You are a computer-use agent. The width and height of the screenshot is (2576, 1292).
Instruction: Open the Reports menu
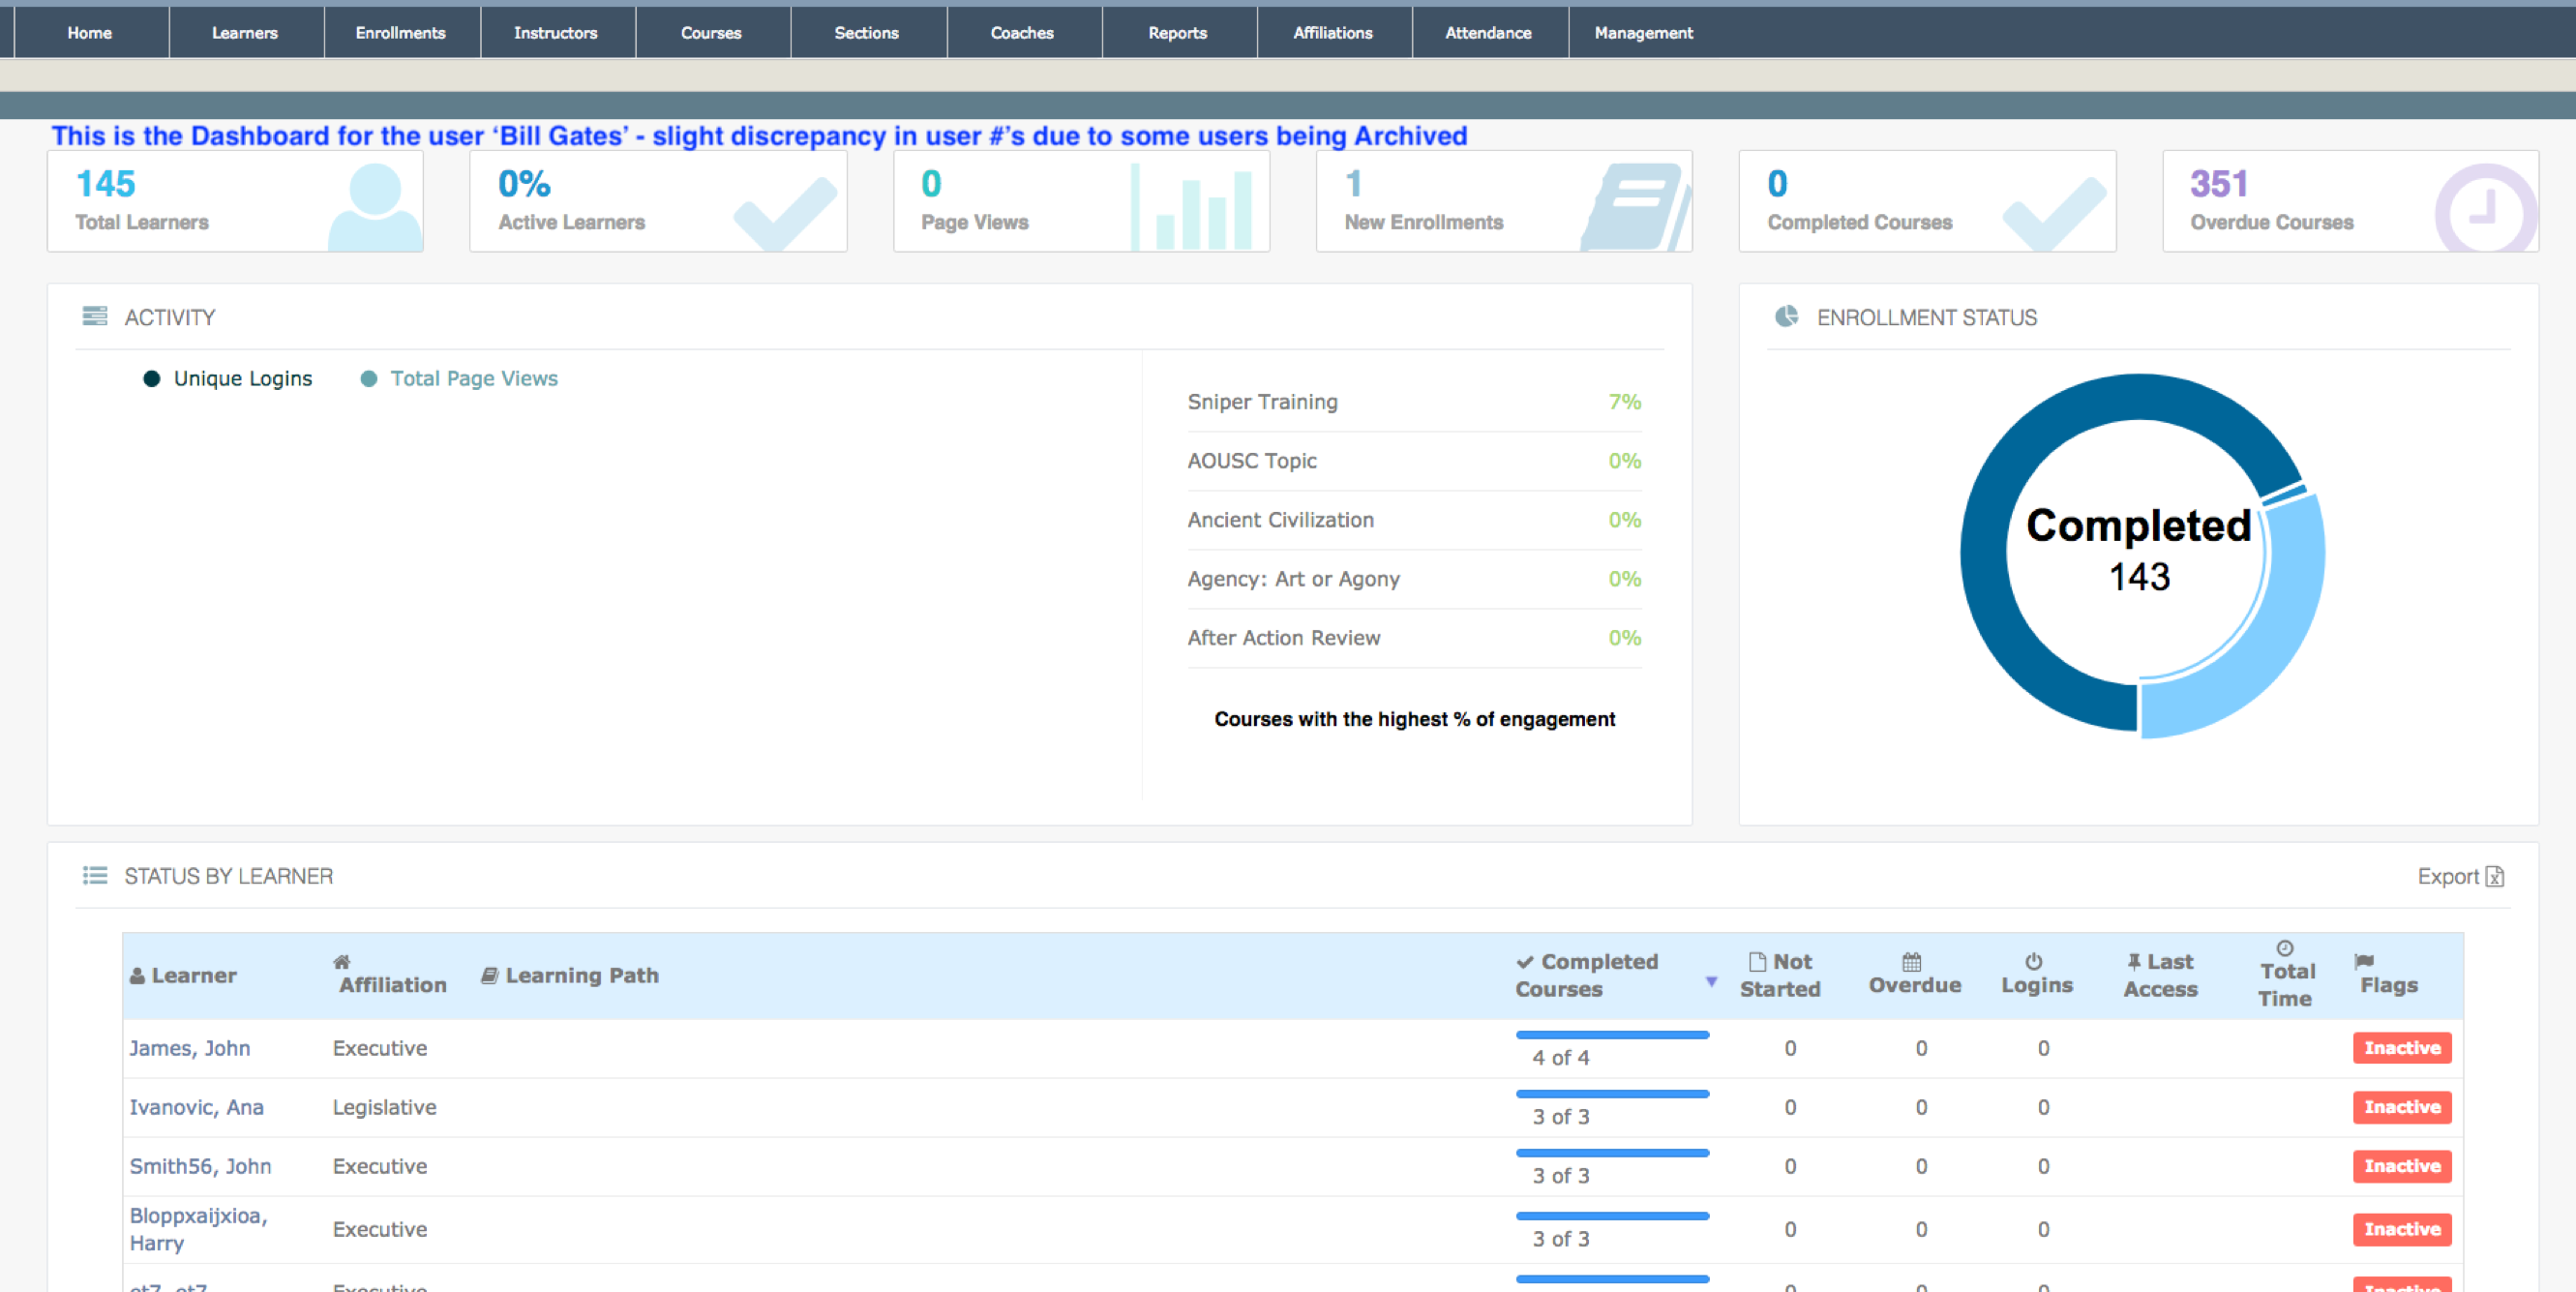coord(1177,32)
